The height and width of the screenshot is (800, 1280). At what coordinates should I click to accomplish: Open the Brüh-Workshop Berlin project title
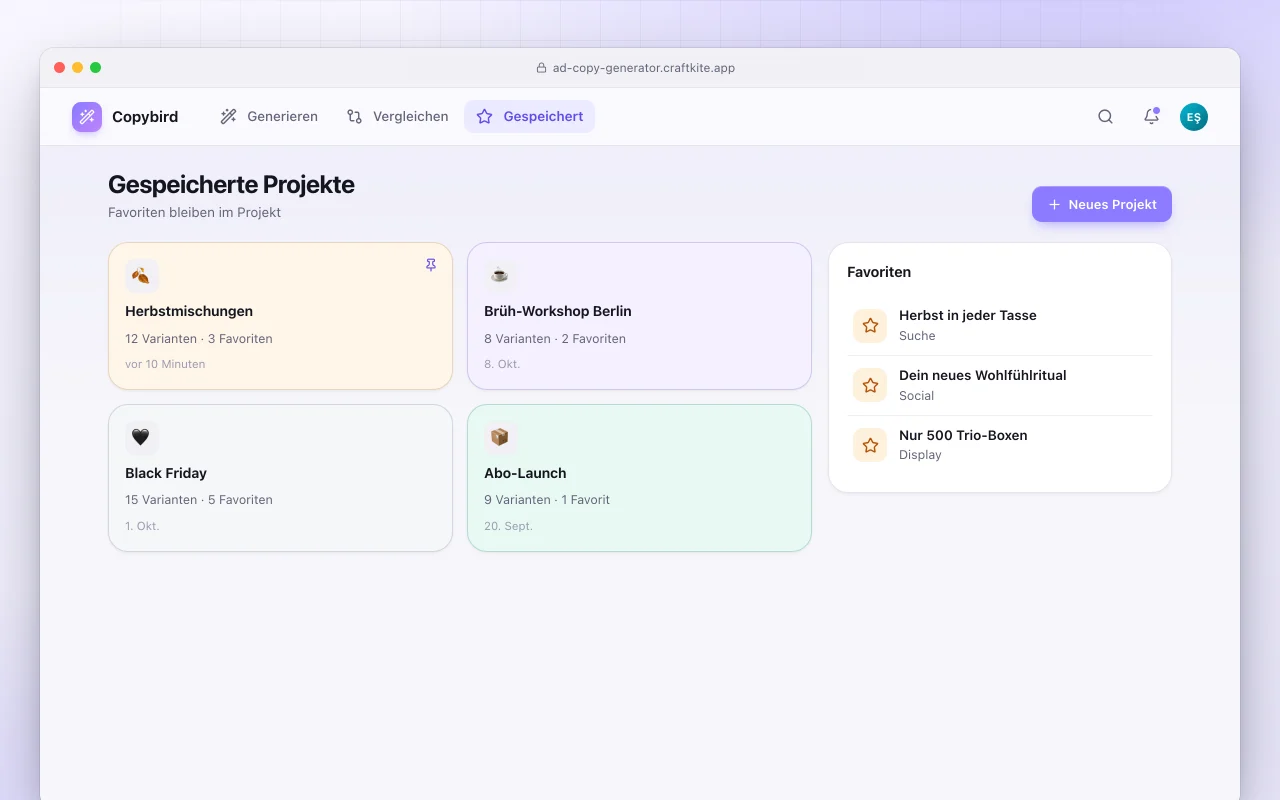coord(558,311)
